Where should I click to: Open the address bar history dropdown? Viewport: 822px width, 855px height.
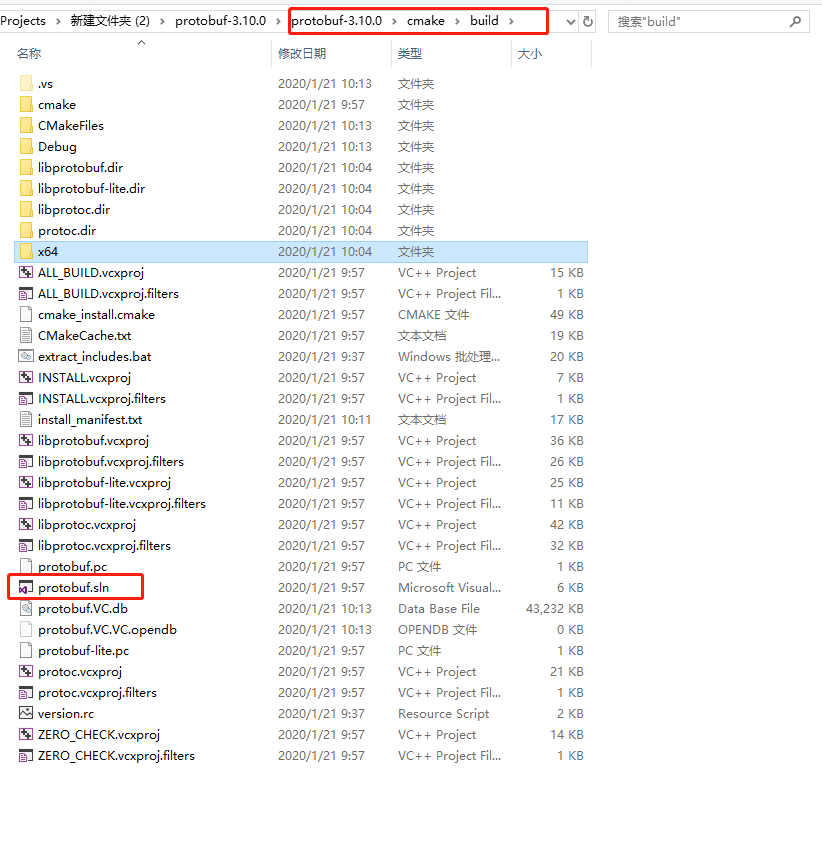coord(571,22)
